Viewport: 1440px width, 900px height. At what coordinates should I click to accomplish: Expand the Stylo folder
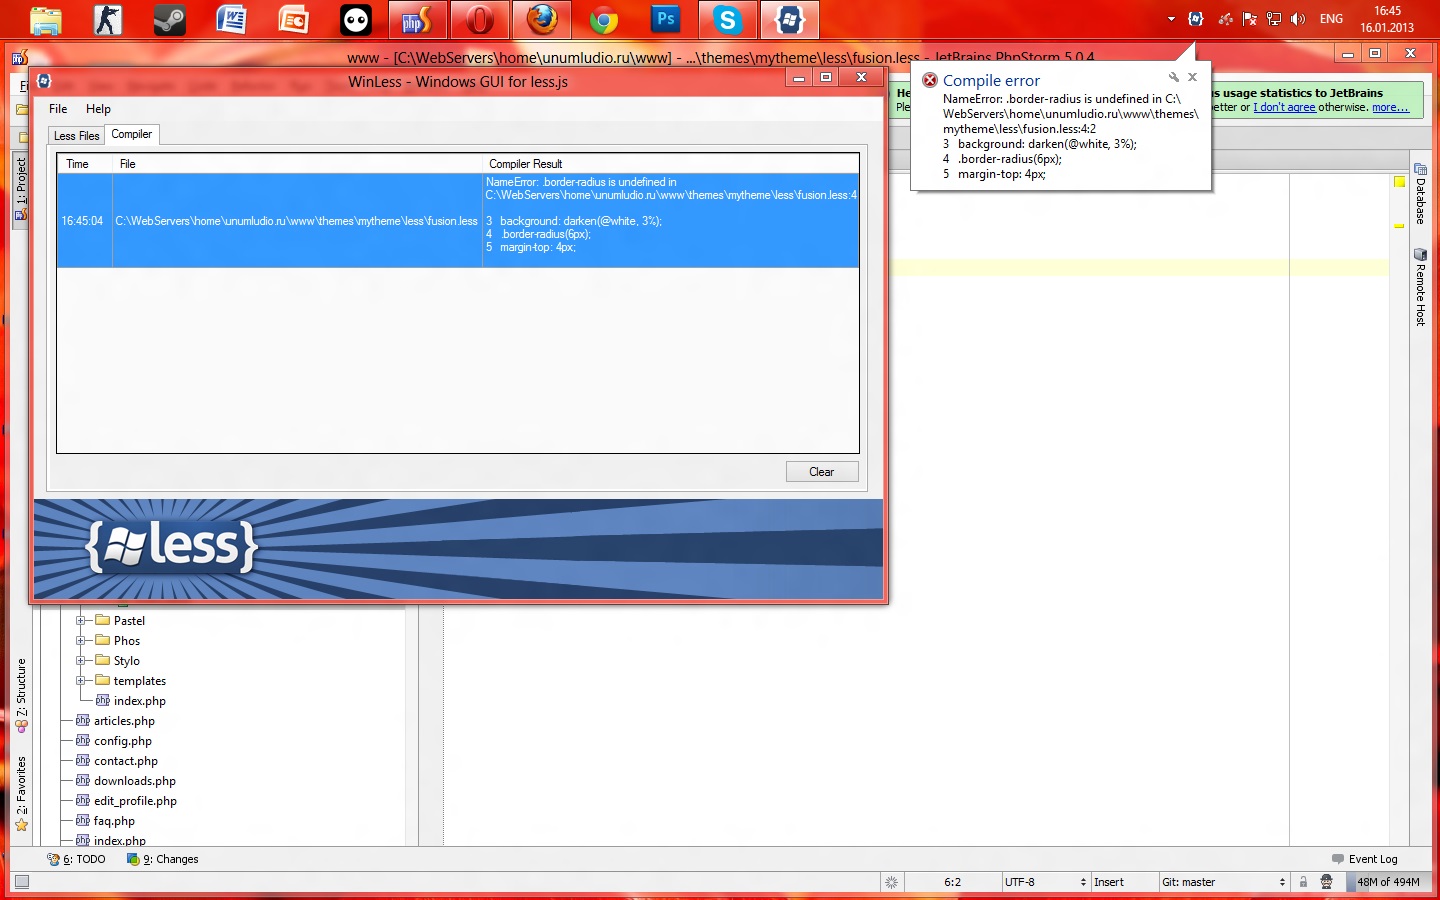point(81,660)
